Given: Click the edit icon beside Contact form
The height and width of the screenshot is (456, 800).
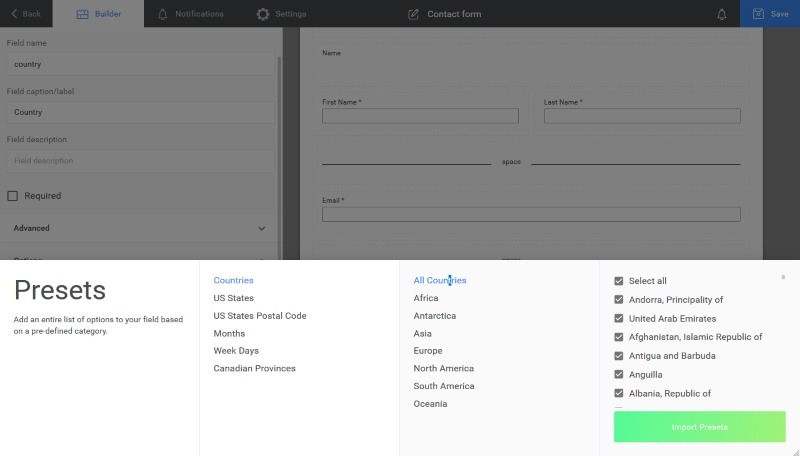Looking at the screenshot, I should pyautogui.click(x=414, y=14).
